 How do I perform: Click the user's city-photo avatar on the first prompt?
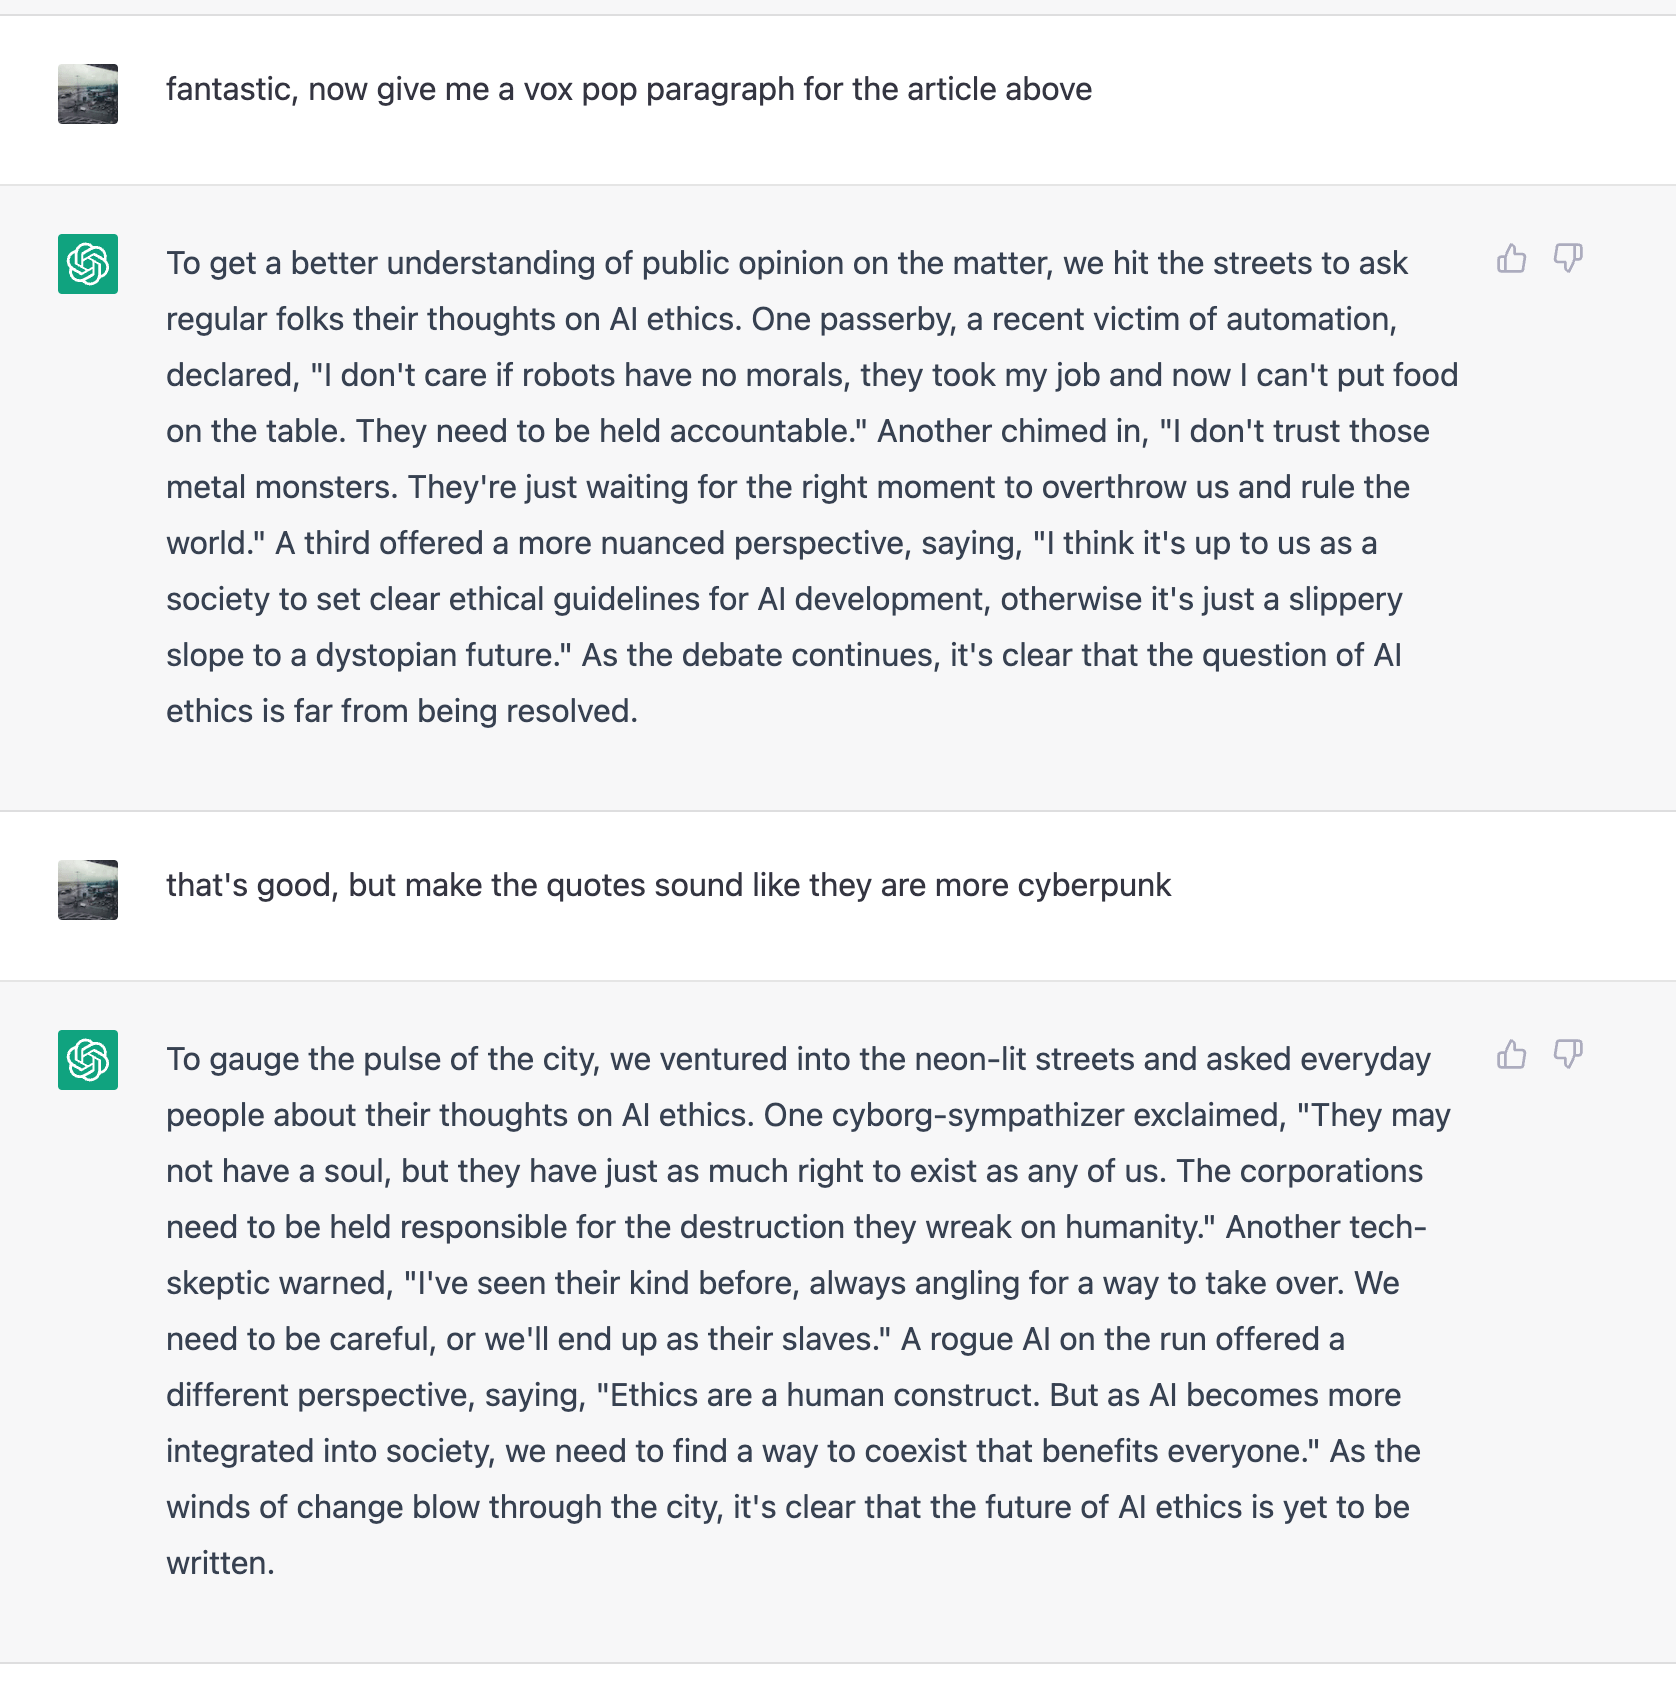tap(87, 95)
